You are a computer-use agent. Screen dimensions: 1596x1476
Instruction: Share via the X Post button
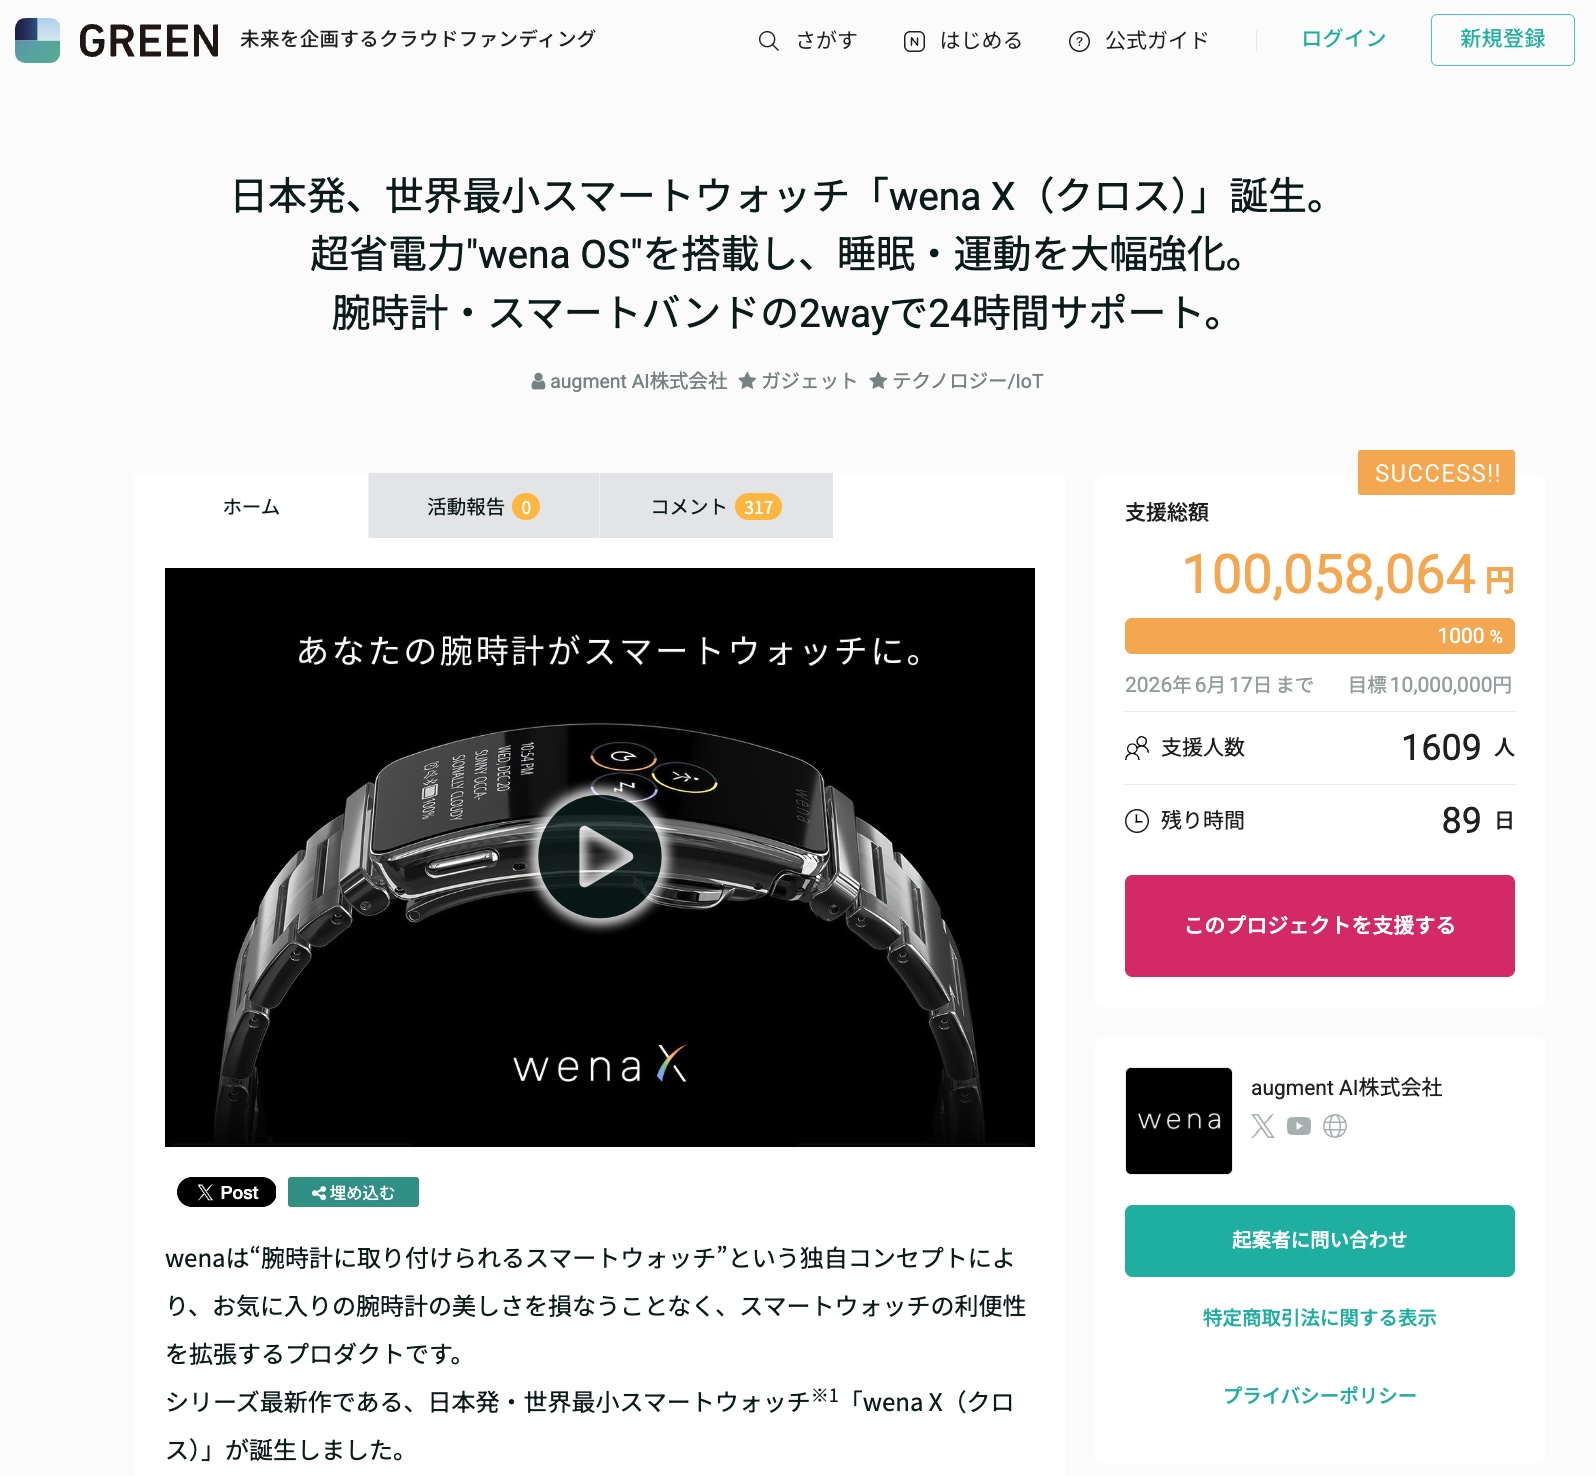(x=227, y=1192)
